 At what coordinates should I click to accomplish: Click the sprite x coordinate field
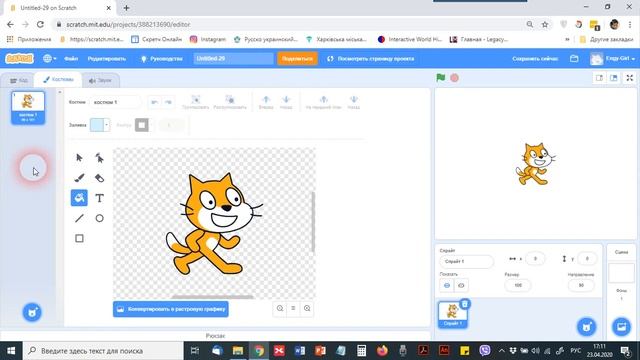point(535,259)
